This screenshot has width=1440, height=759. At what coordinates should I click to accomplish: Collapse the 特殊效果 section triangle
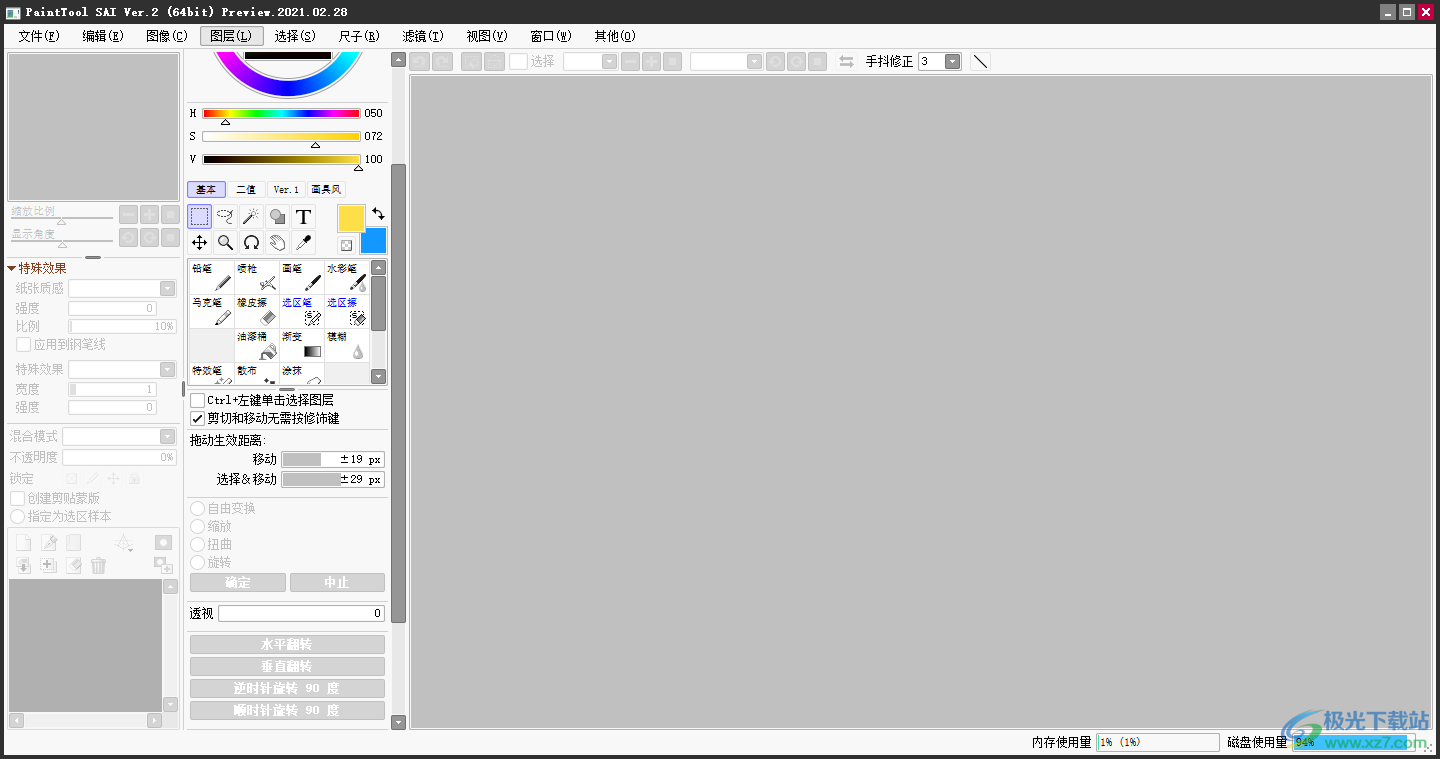[11, 268]
